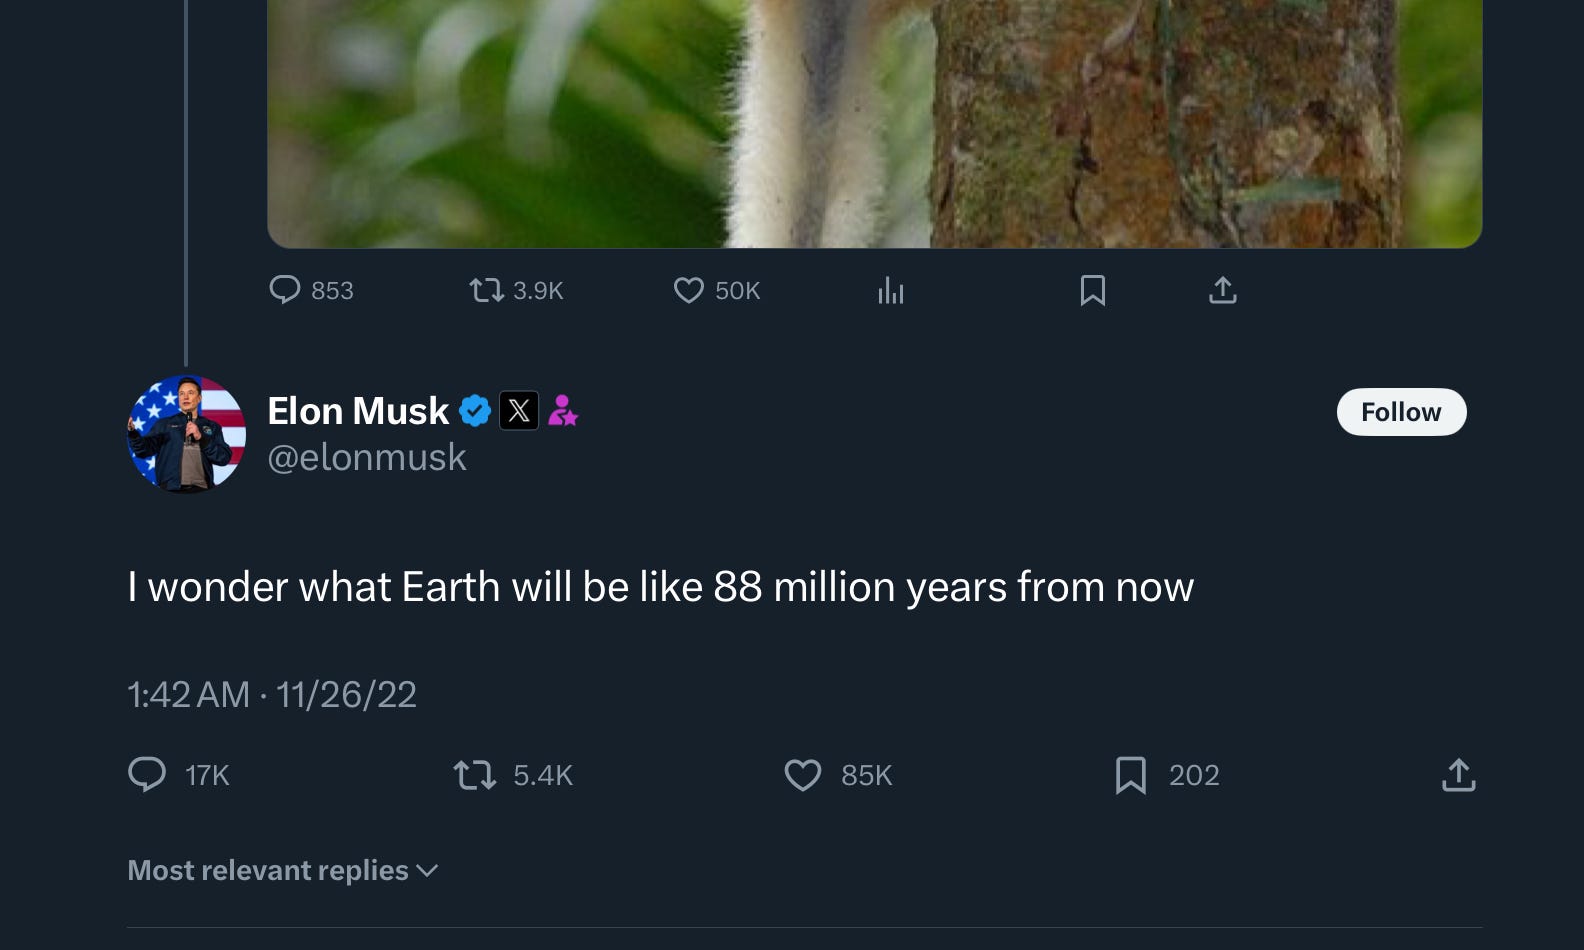
Task: Share Elon Musk's tweet via upload icon
Action: click(x=1459, y=775)
